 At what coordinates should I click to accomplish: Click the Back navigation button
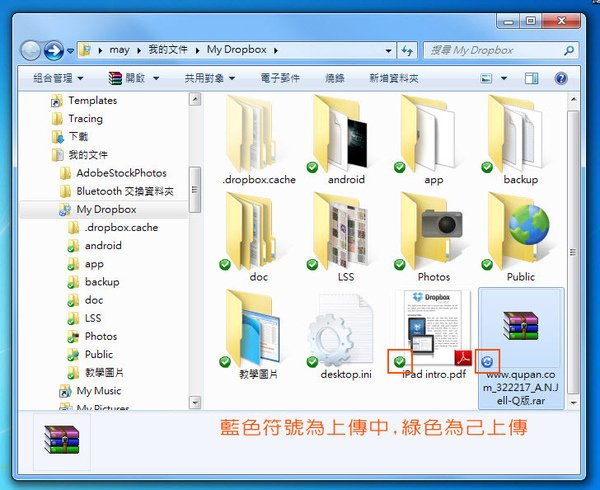pos(30,50)
